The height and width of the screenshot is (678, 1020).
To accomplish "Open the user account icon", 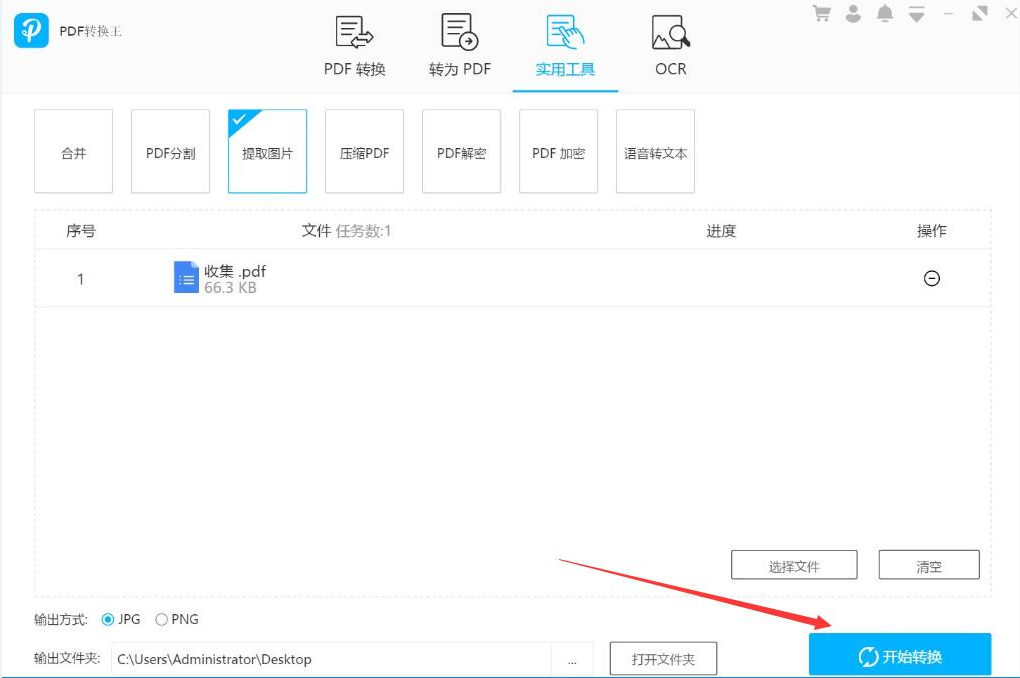I will 853,14.
